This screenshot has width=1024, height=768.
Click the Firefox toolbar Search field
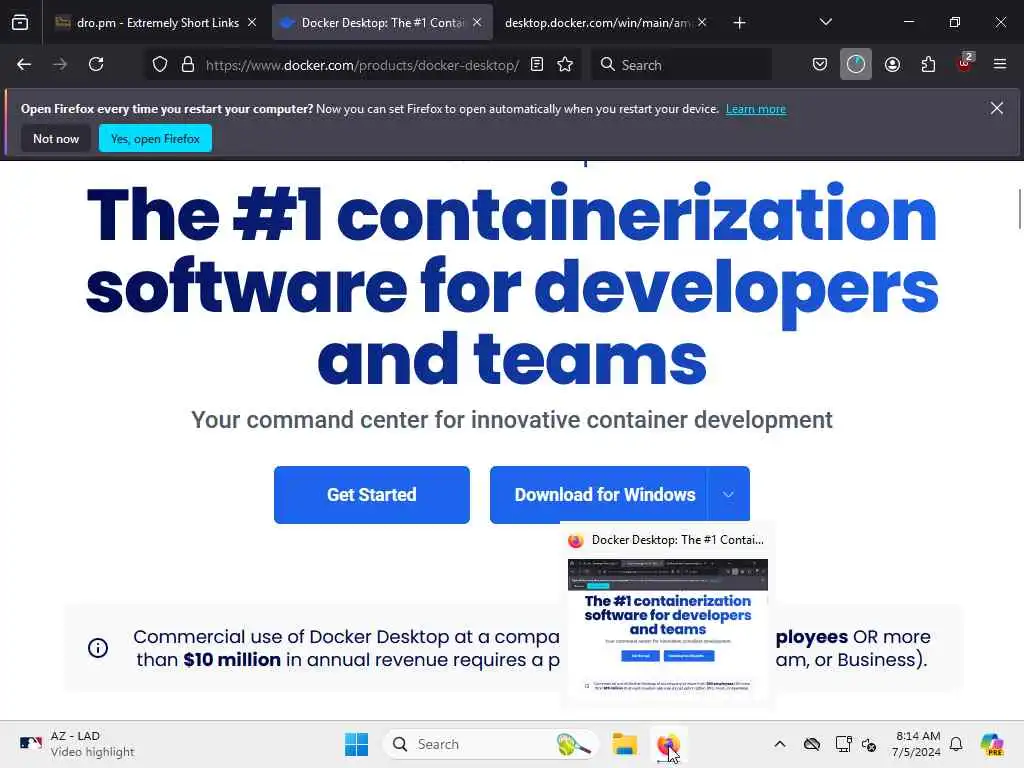point(681,65)
